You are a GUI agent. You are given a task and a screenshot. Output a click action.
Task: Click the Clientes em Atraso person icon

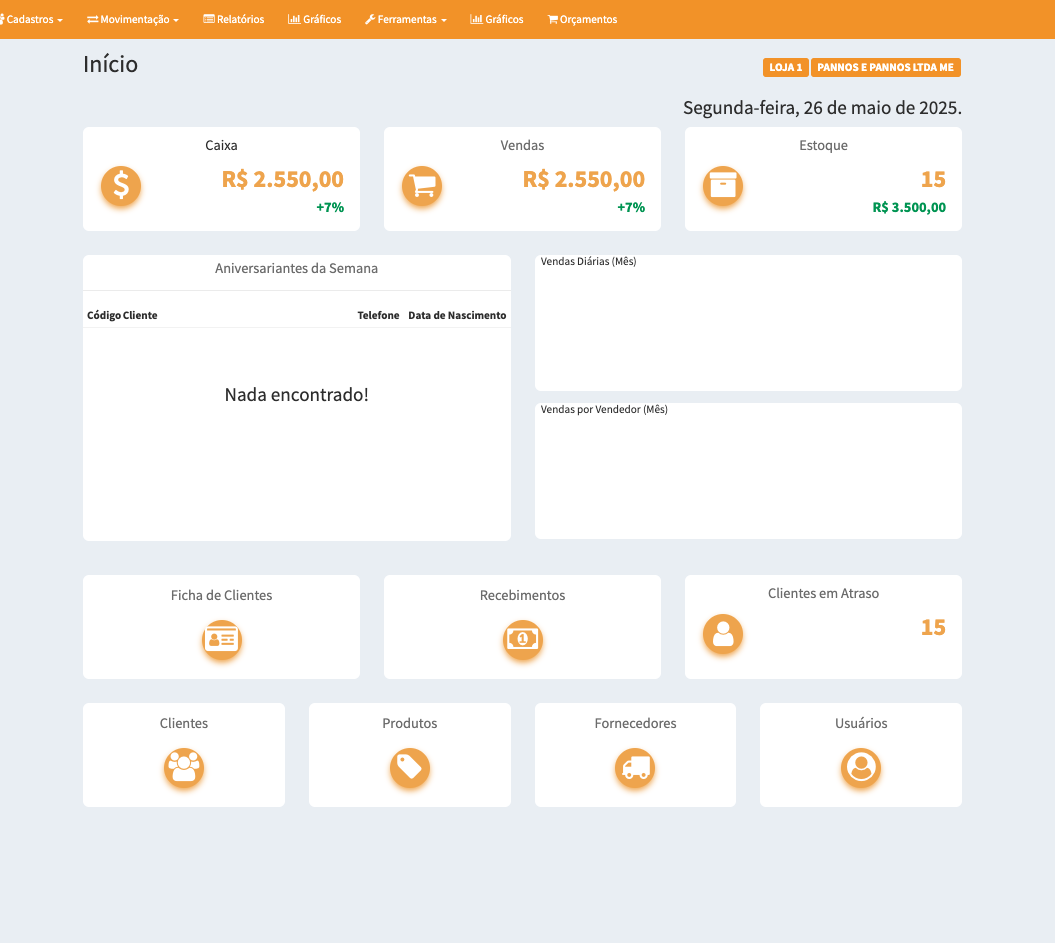point(723,634)
